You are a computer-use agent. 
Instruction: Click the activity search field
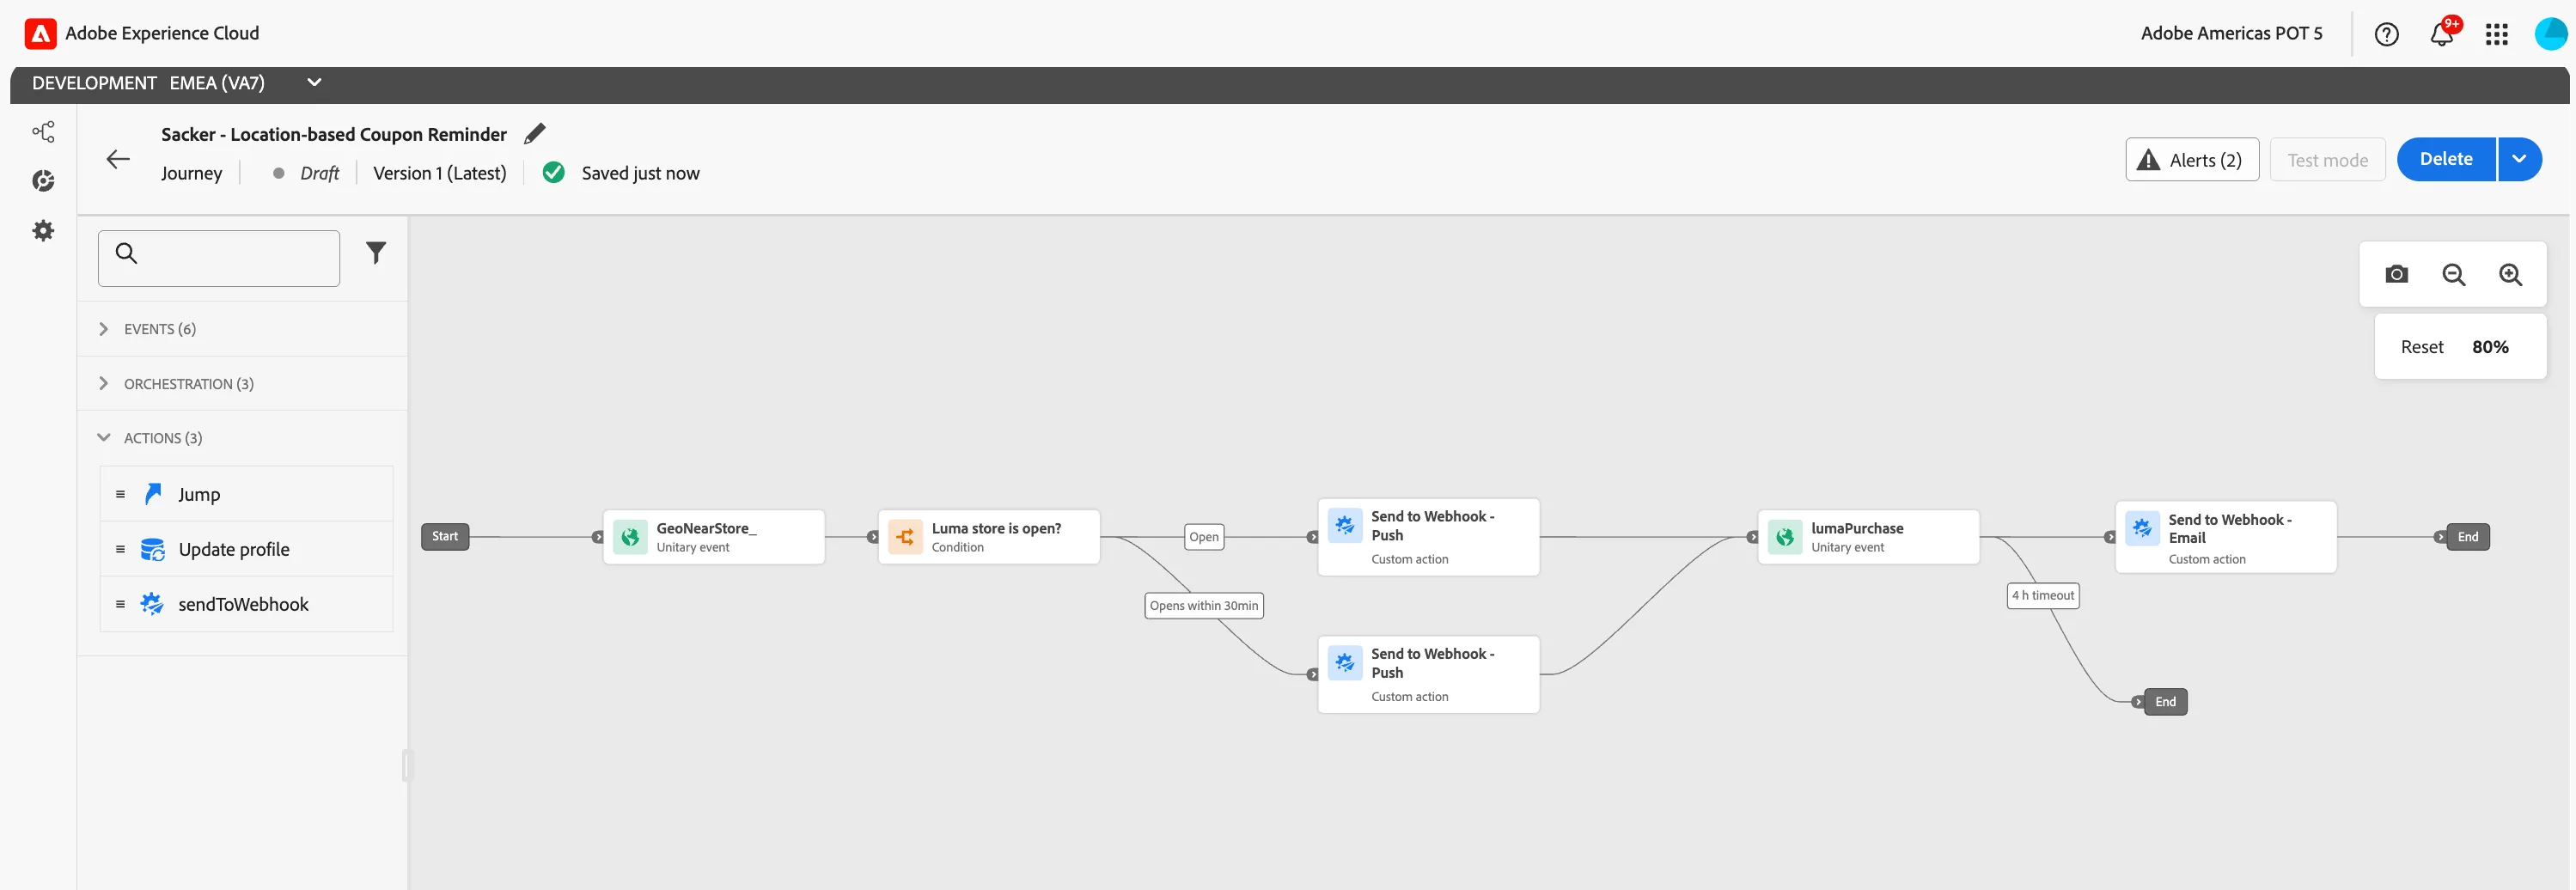pos(219,259)
